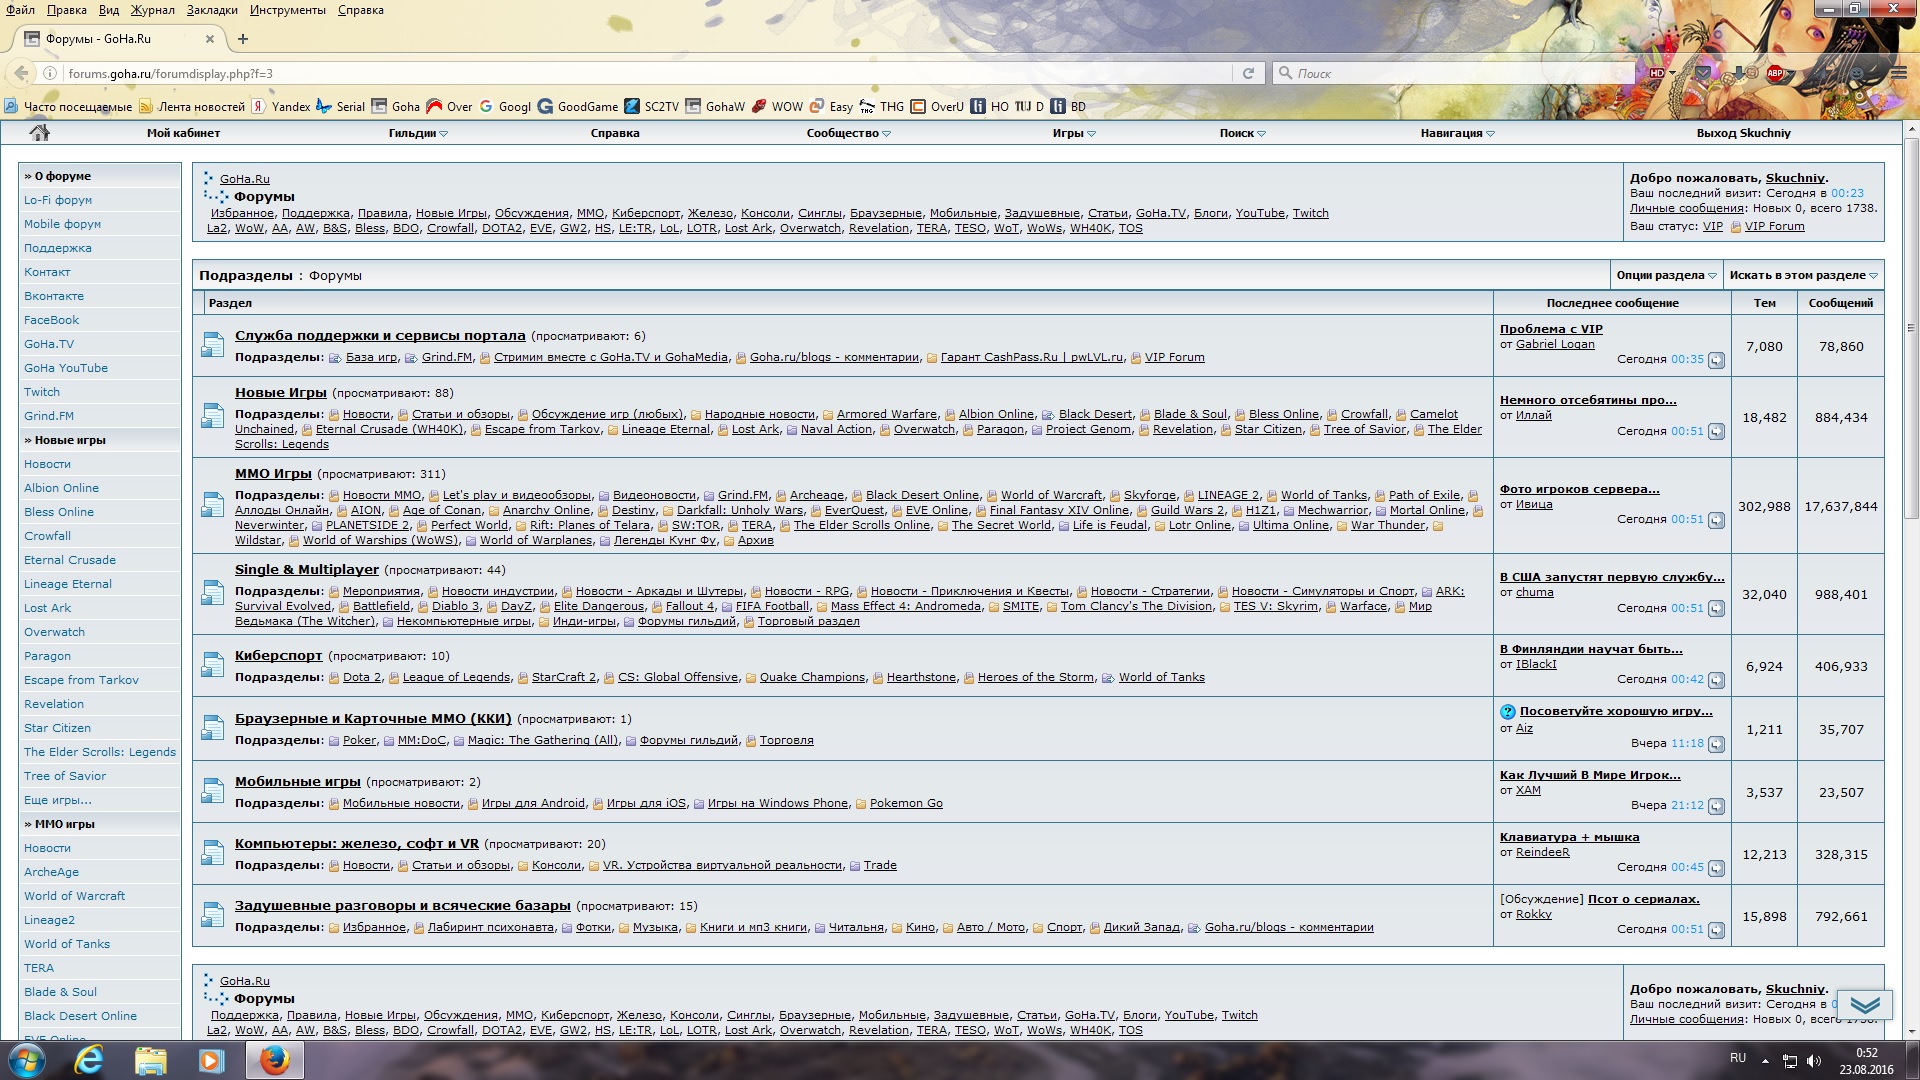Click the forum status icon next to 'MMO Игры'

(x=212, y=506)
